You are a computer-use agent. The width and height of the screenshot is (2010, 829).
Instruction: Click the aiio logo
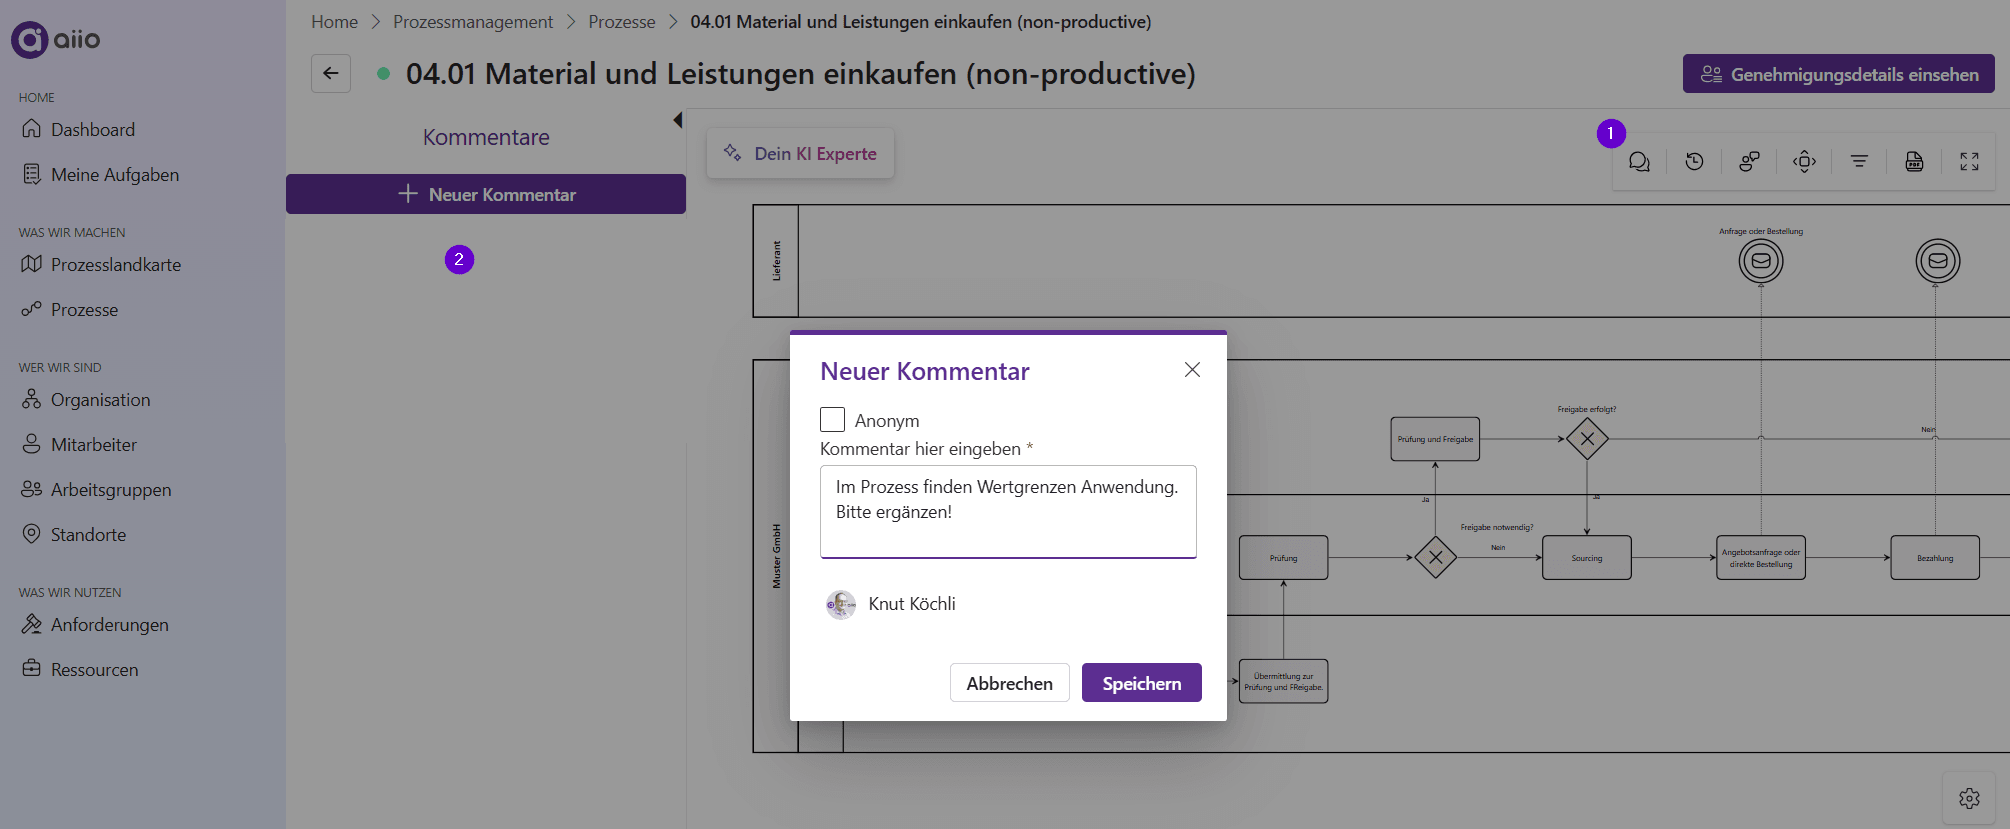(x=55, y=40)
